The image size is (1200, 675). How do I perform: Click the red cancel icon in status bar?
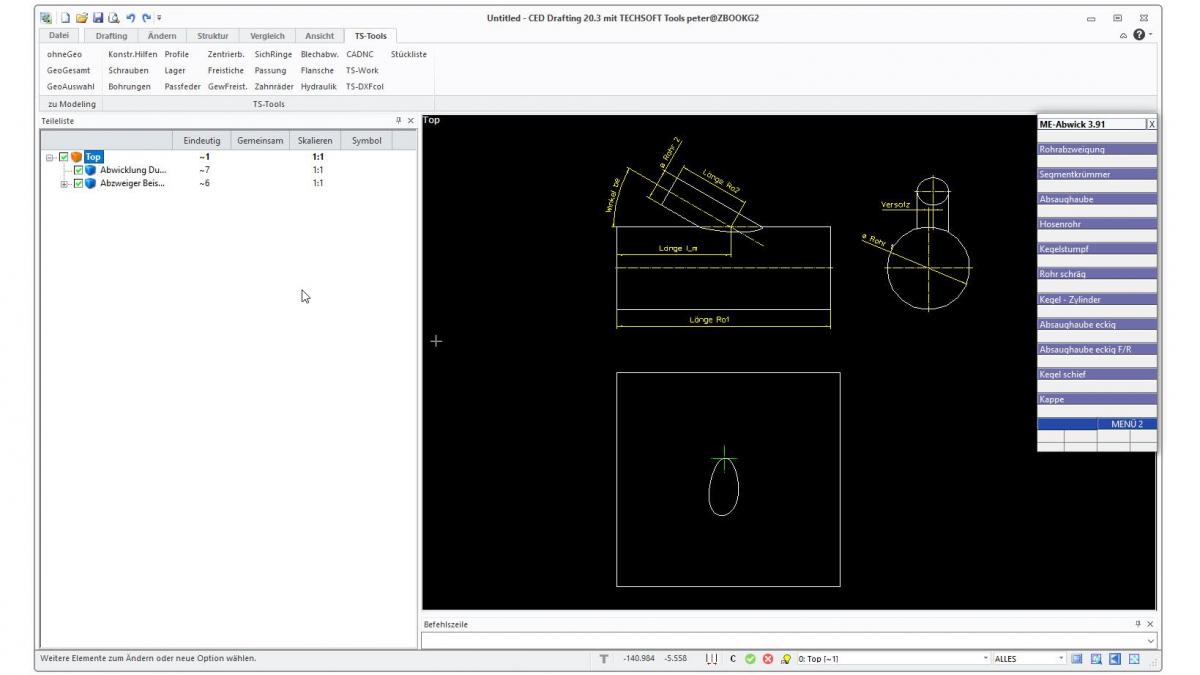pyautogui.click(x=767, y=659)
